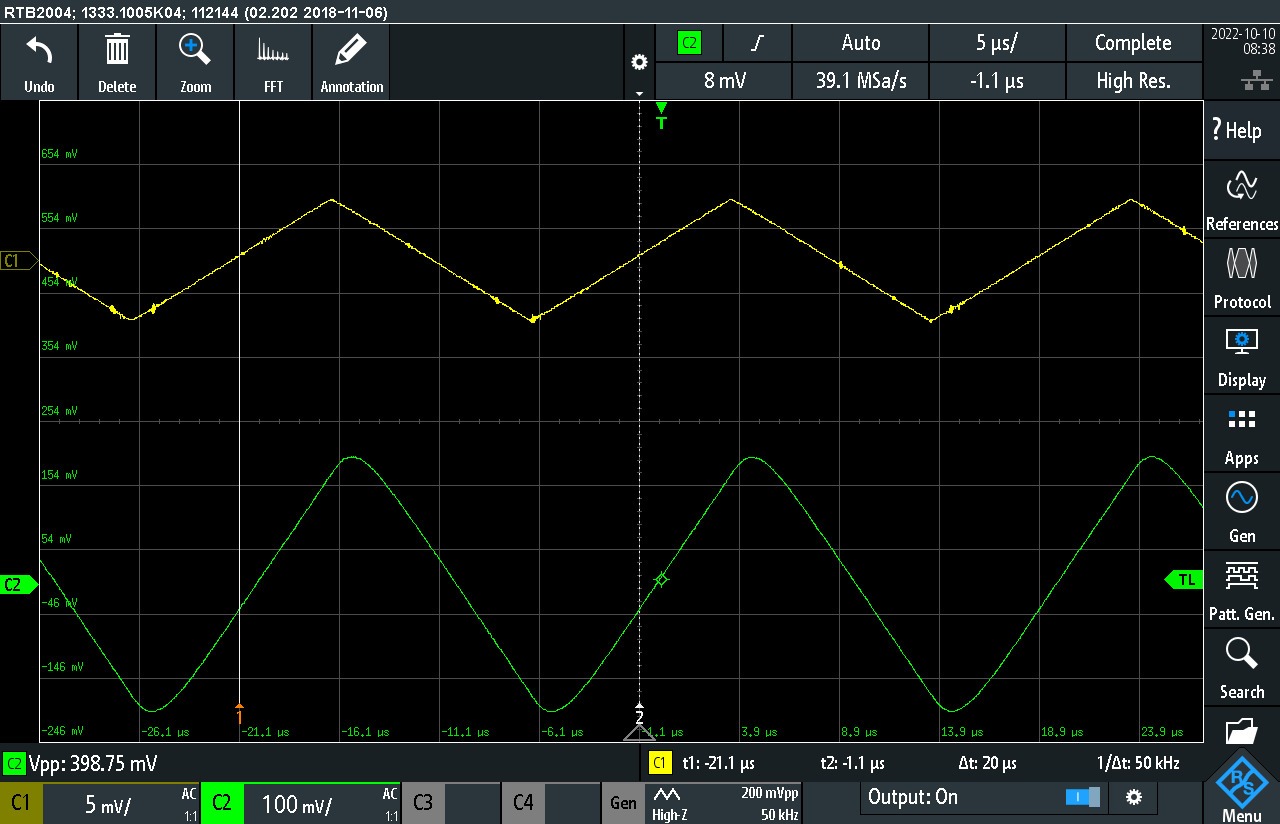Click the t2: -1.1 µs cursor readout

pyautogui.click(x=852, y=763)
